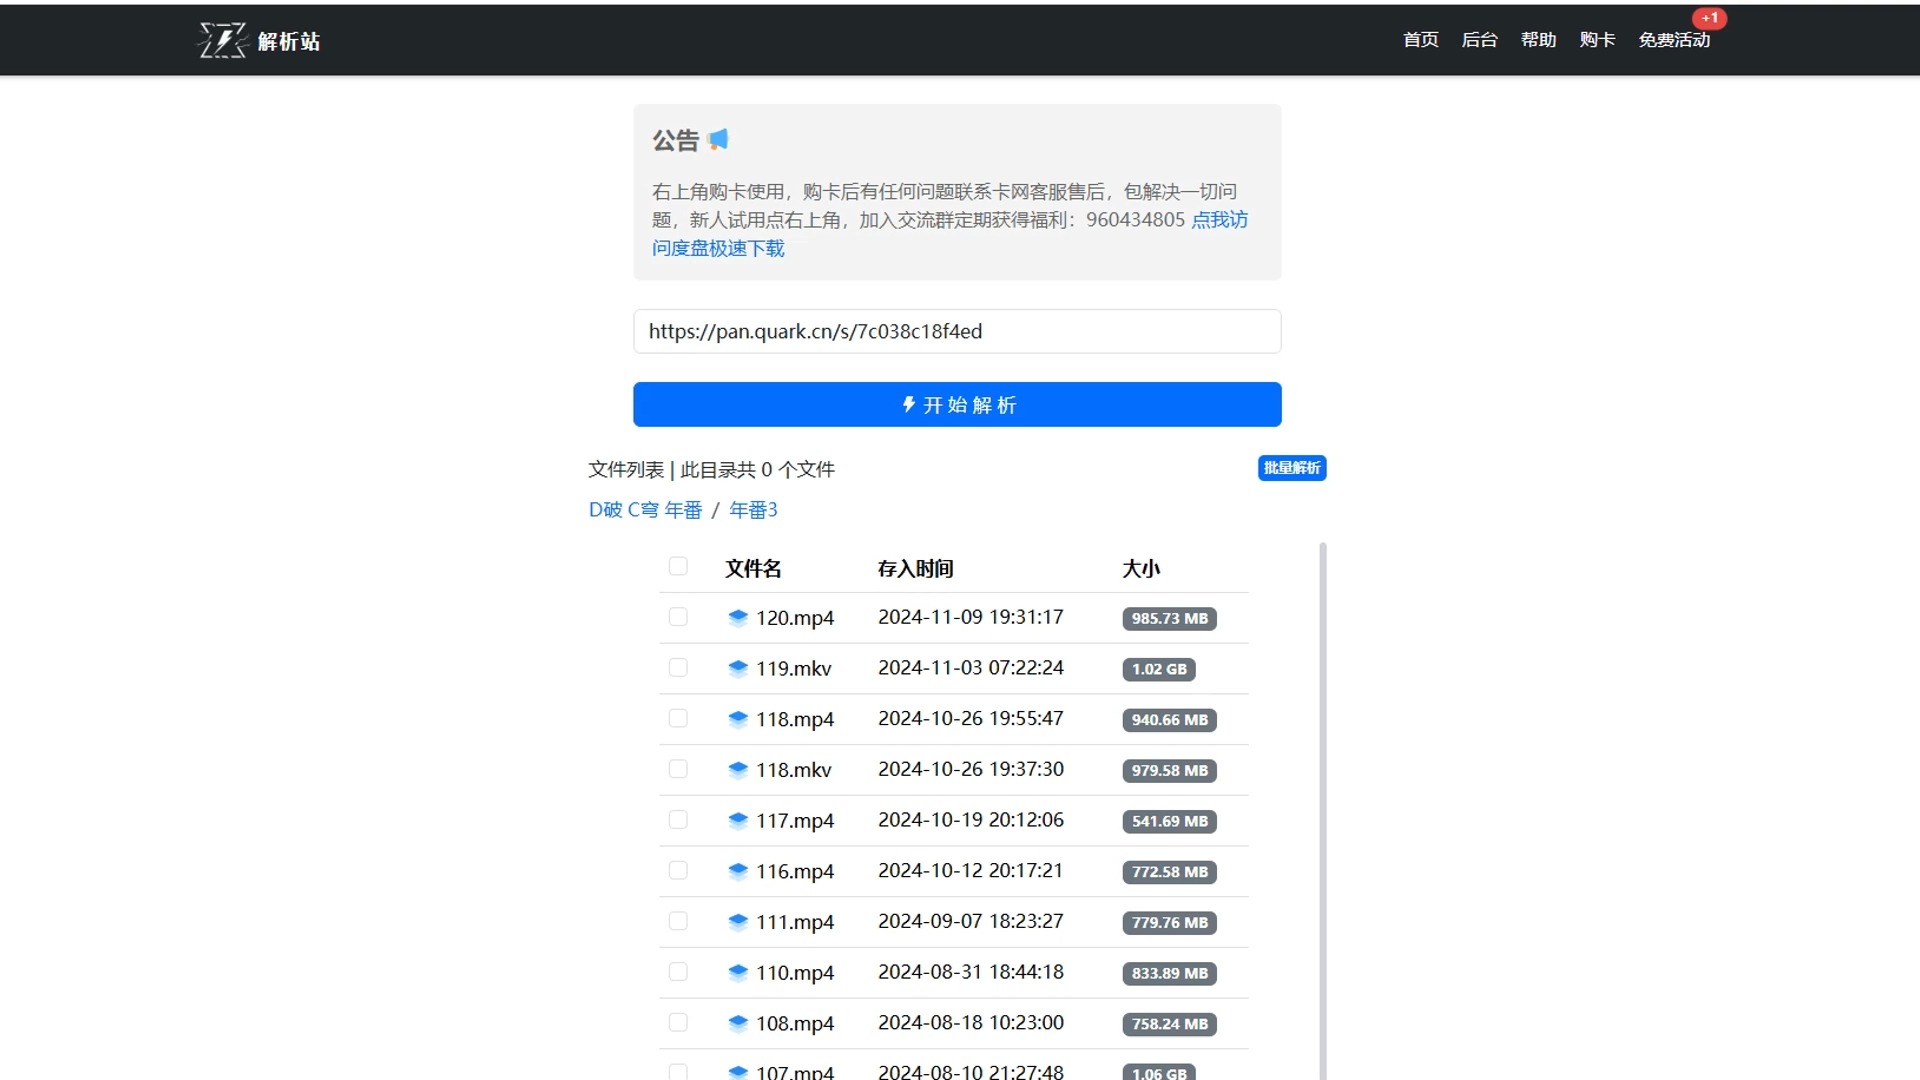The width and height of the screenshot is (1920, 1080).
Task: Click file icon beside 110.mp4
Action: (738, 972)
